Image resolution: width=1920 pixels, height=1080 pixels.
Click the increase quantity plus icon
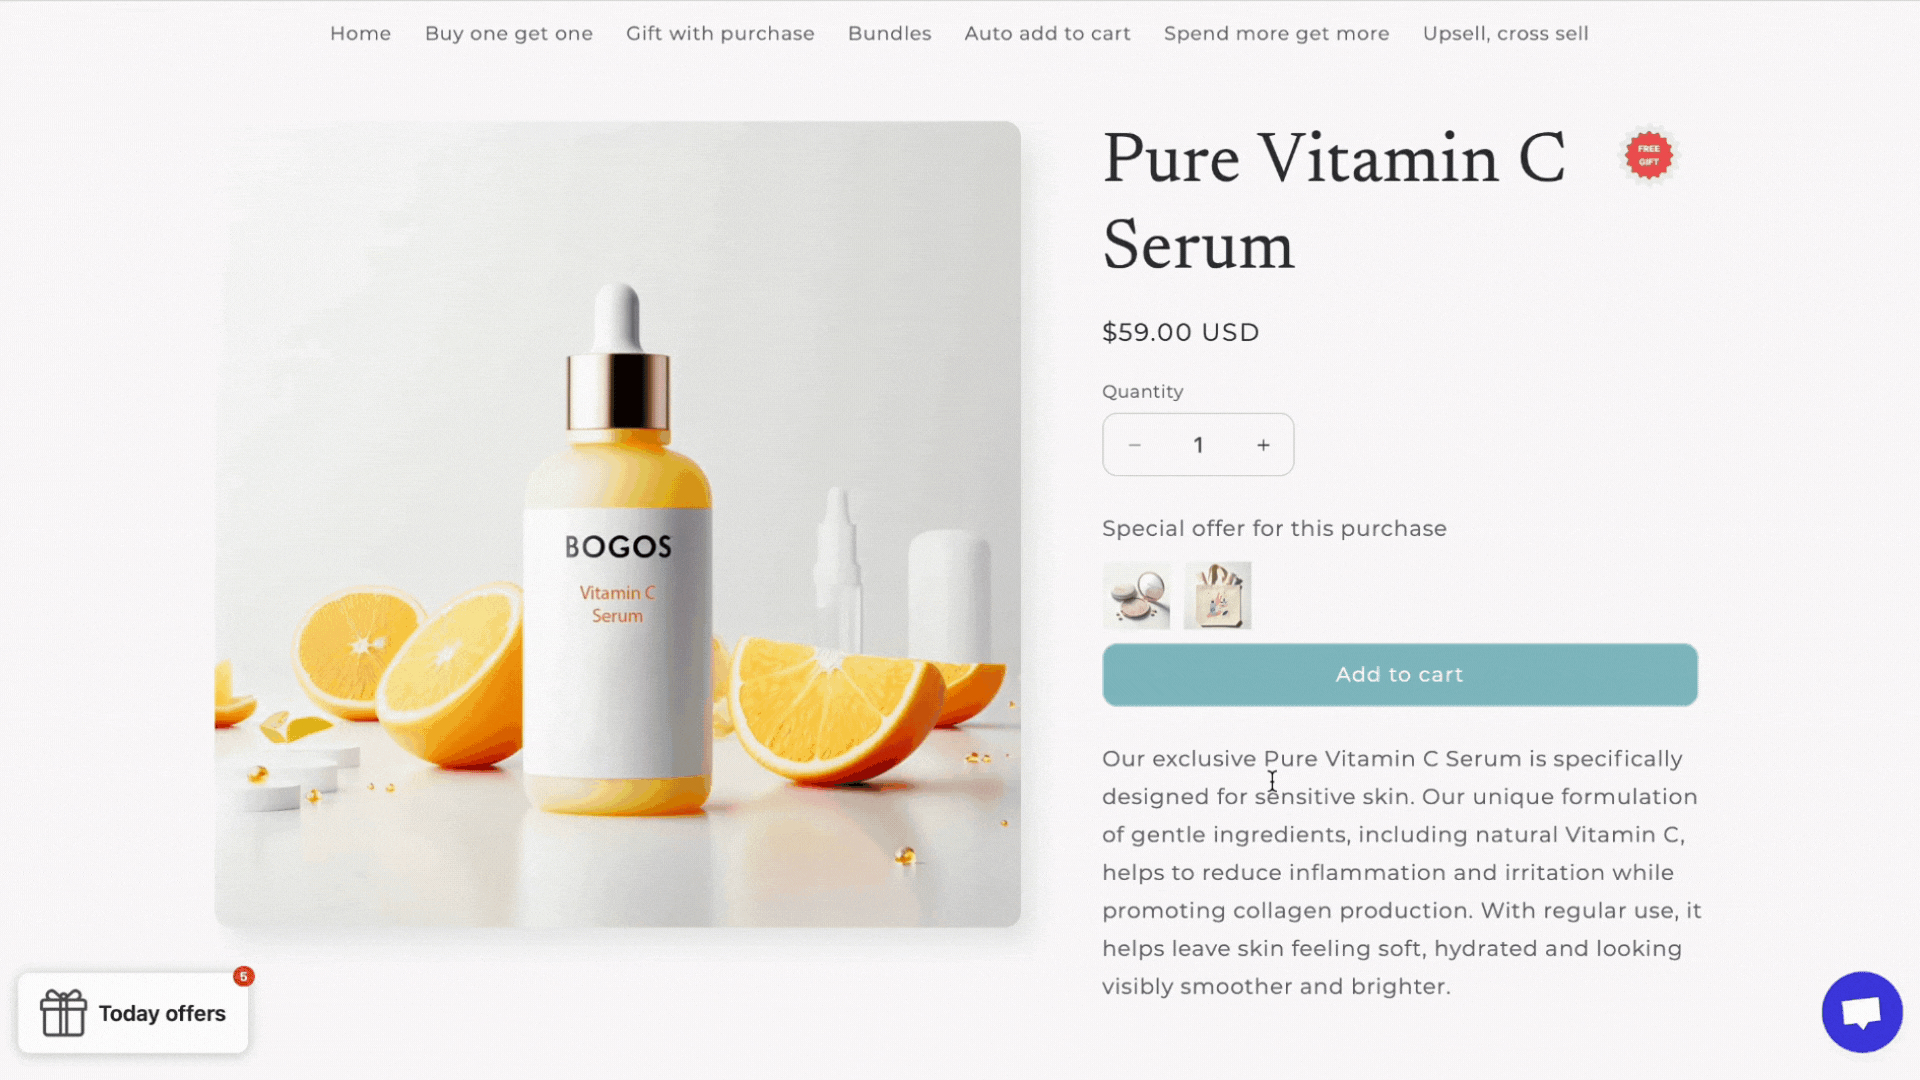click(1262, 444)
